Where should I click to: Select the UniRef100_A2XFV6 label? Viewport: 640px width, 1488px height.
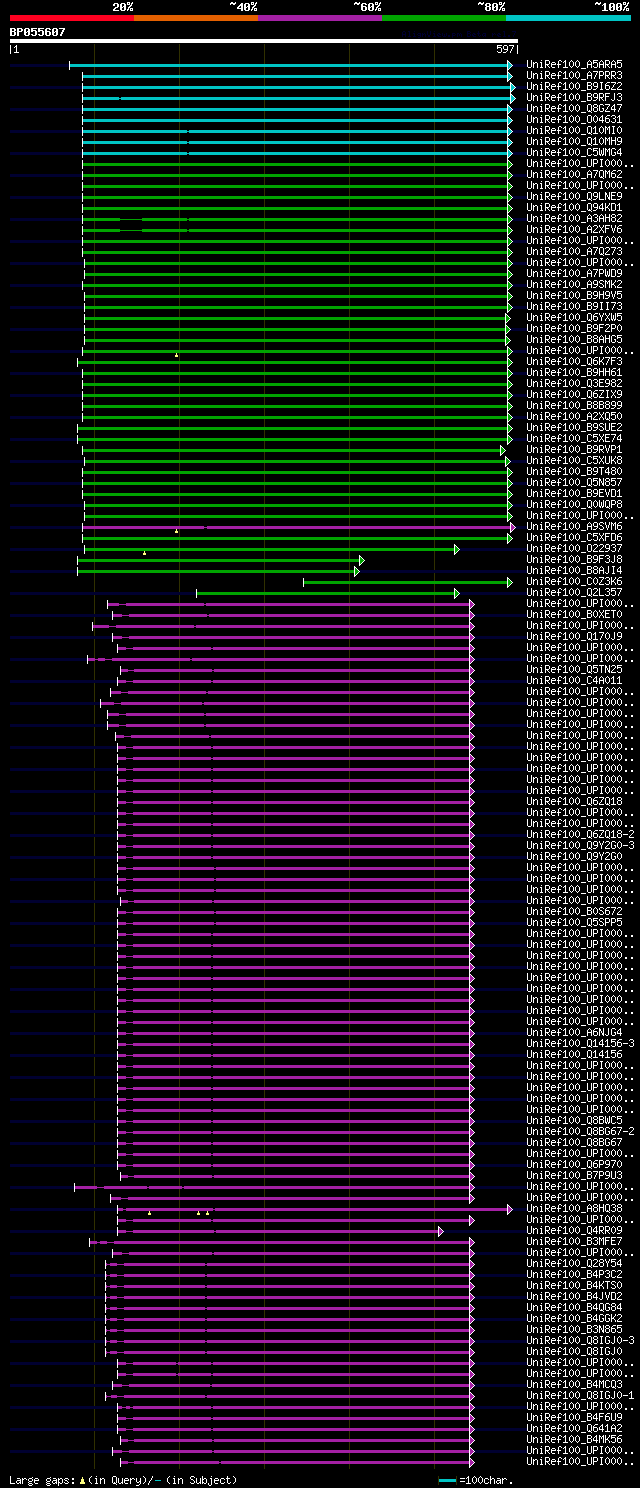[574, 229]
